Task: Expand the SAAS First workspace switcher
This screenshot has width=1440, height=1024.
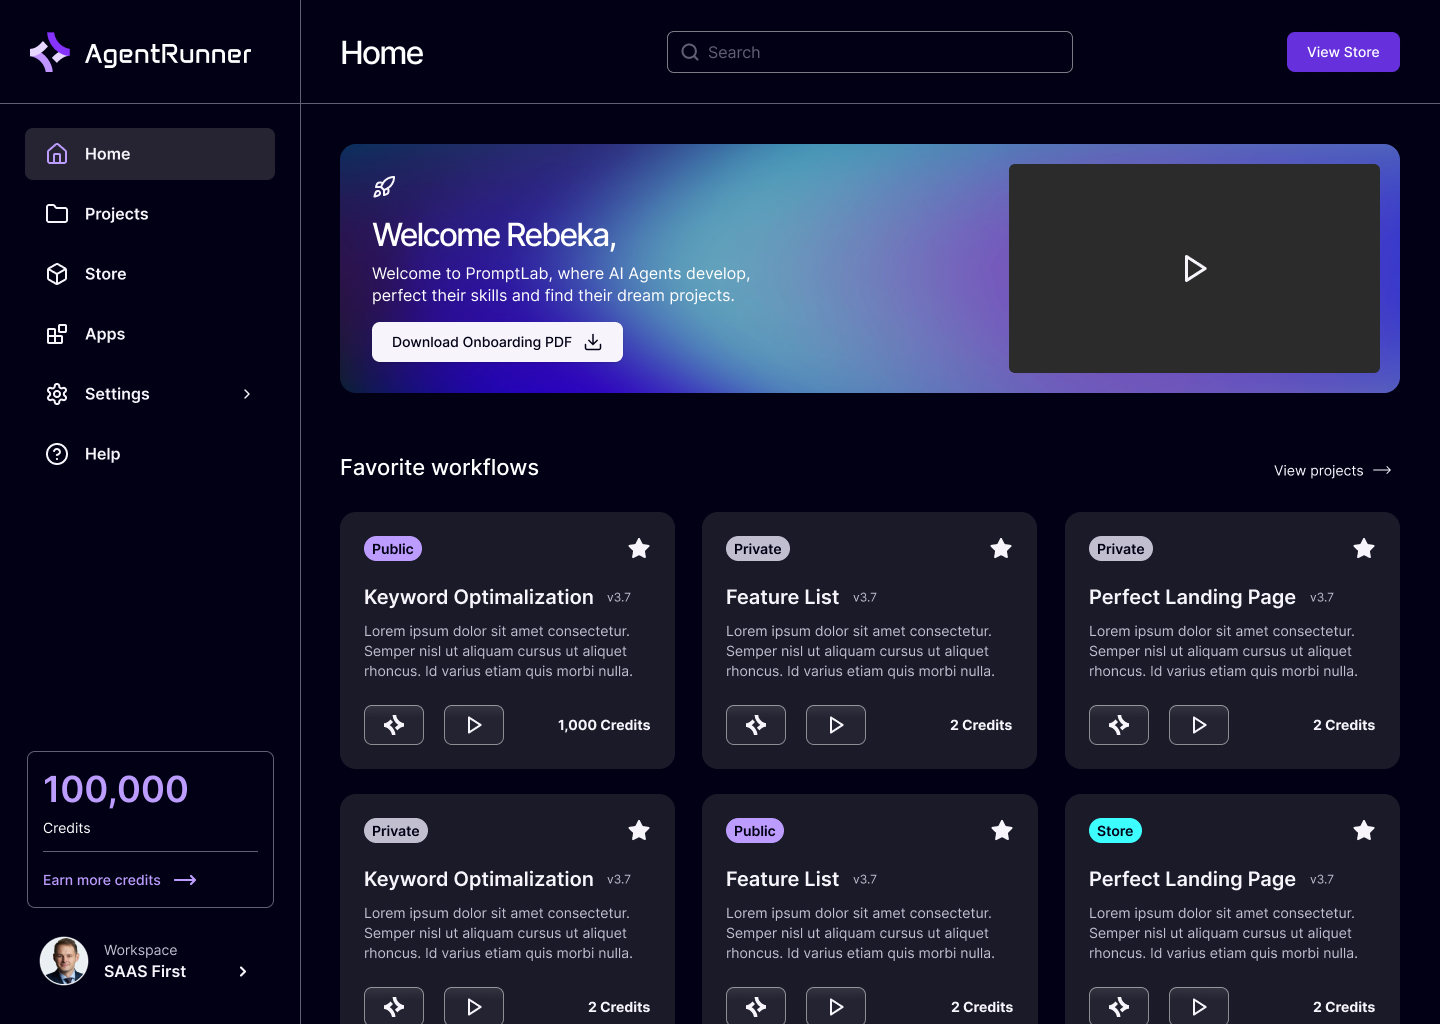Action: 242,971
